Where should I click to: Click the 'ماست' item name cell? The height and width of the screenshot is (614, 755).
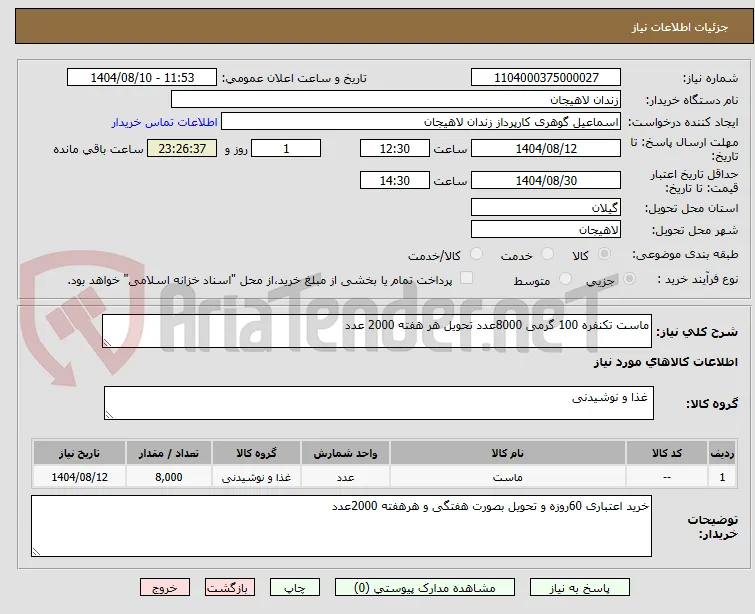[508, 477]
